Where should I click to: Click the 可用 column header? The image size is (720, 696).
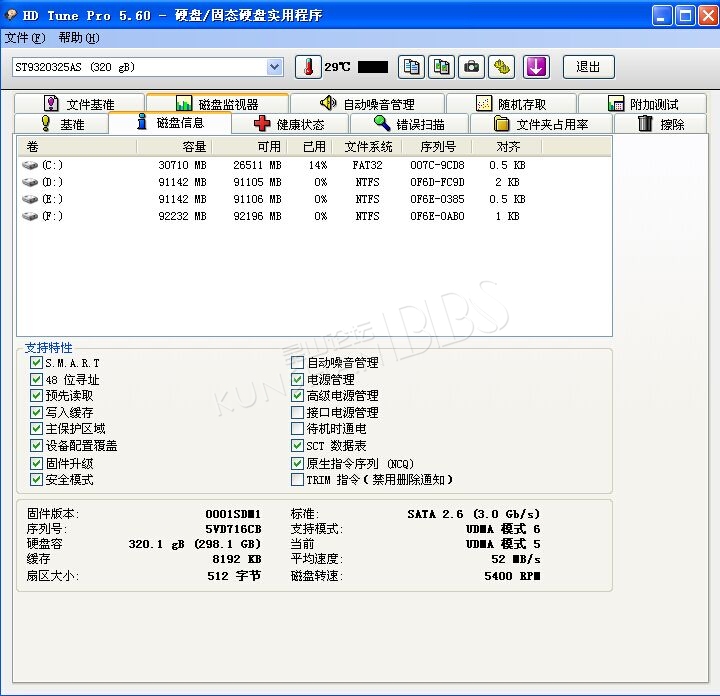pyautogui.click(x=249, y=146)
